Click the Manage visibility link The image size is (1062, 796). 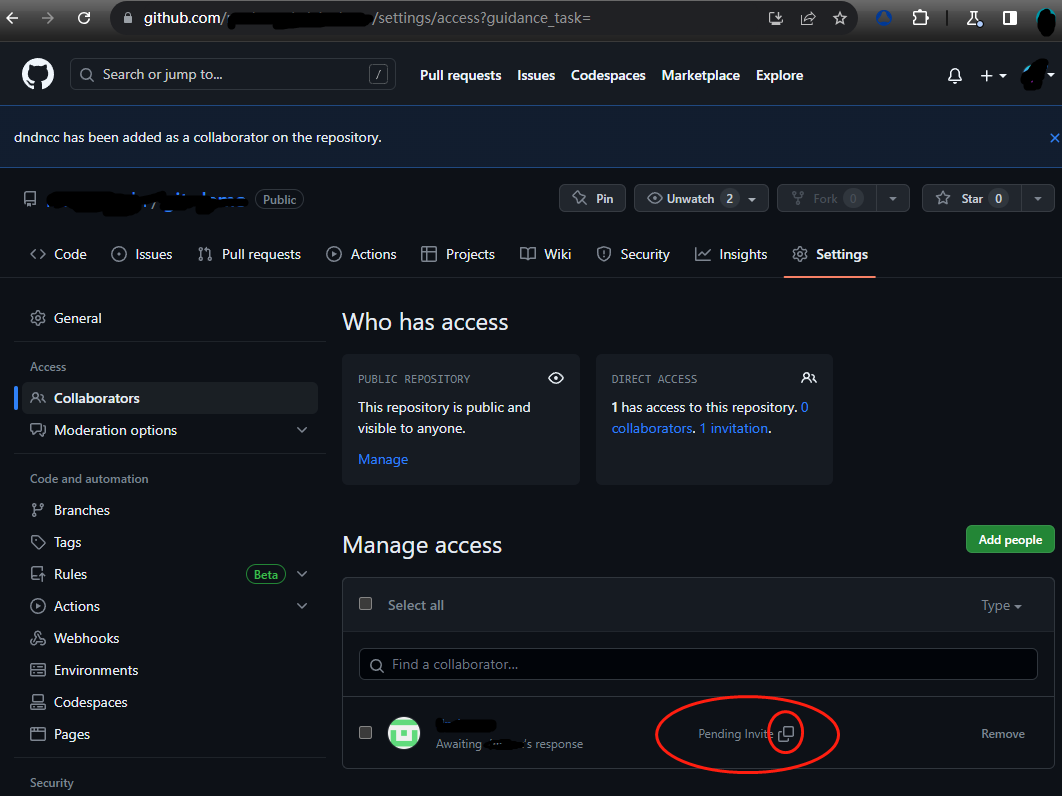383,459
